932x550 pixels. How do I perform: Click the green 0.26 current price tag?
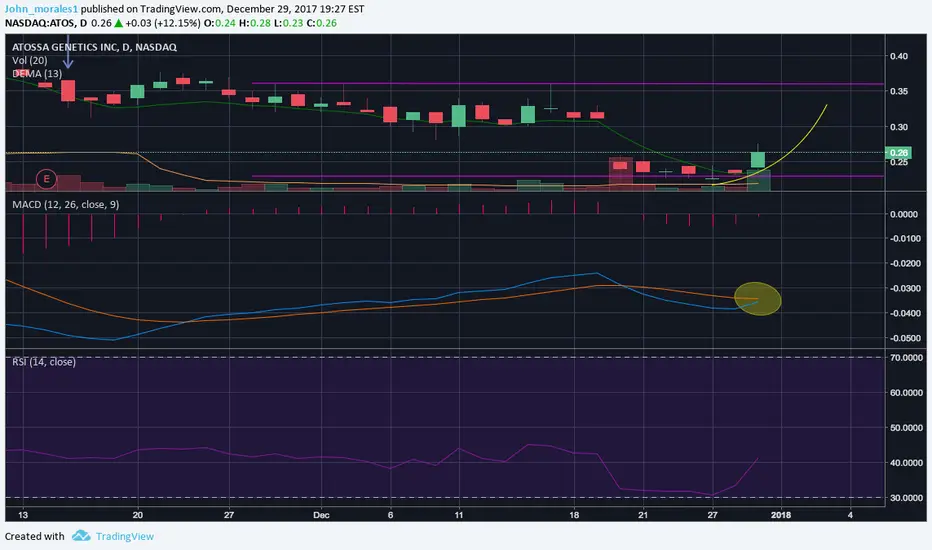[x=898, y=153]
